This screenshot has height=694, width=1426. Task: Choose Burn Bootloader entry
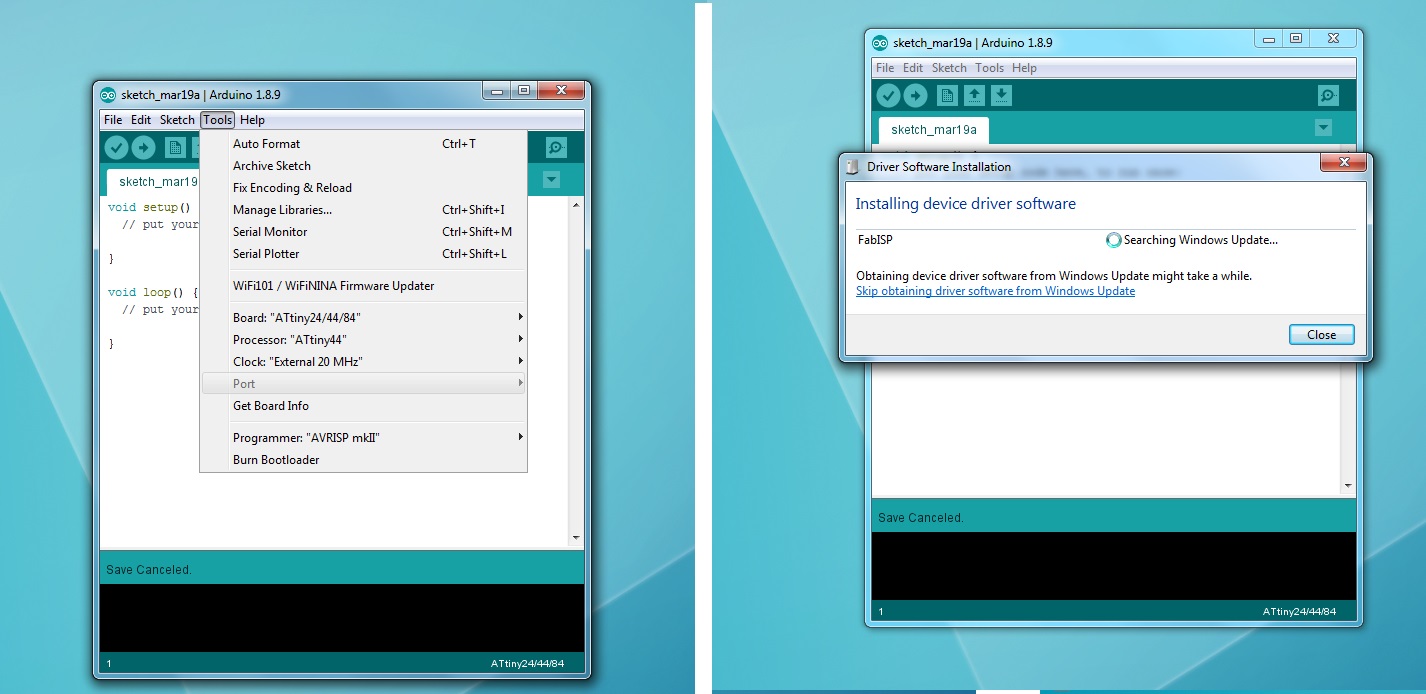click(x=364, y=460)
